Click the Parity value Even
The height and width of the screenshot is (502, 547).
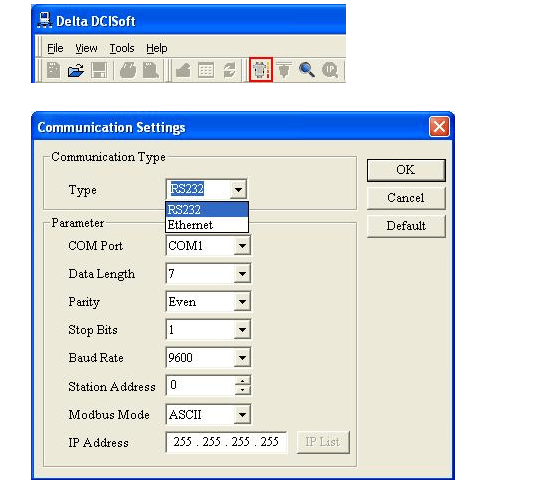tap(182, 302)
